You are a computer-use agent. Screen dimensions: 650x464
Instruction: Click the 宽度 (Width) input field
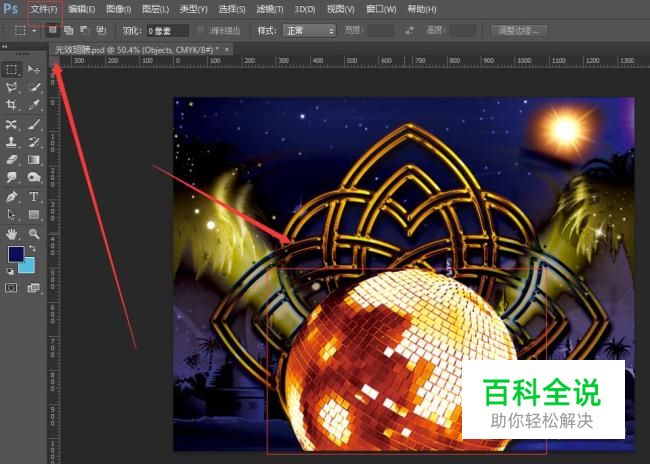click(x=381, y=30)
